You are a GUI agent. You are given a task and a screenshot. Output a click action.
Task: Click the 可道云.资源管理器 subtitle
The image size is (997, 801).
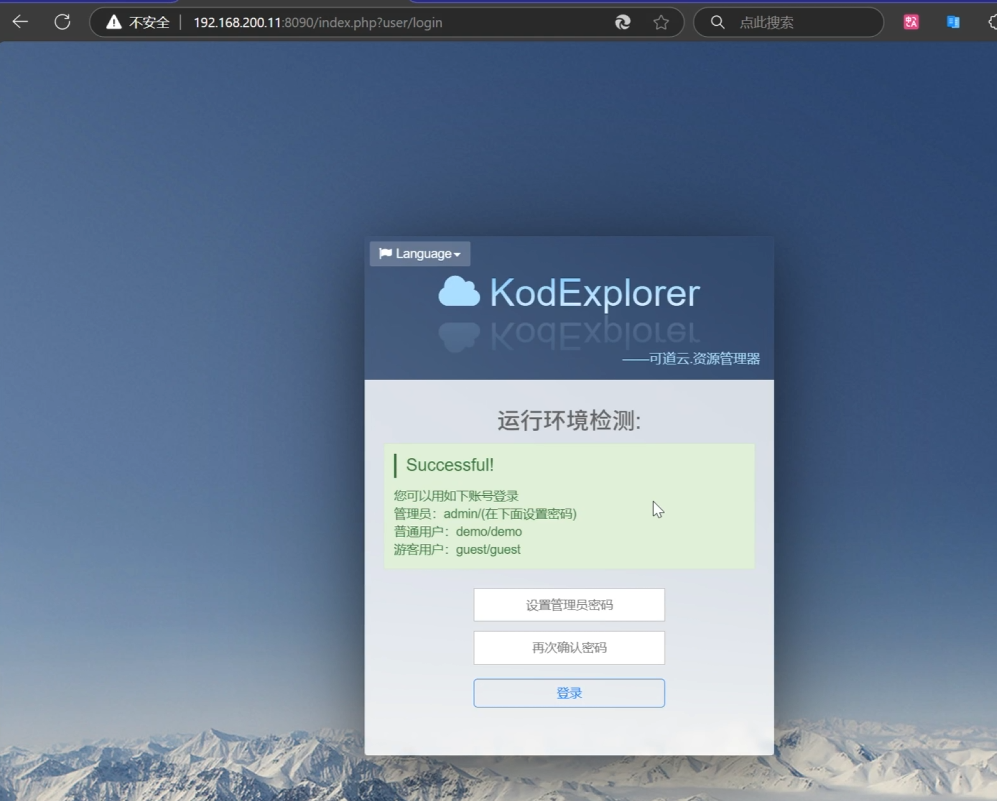click(x=691, y=359)
